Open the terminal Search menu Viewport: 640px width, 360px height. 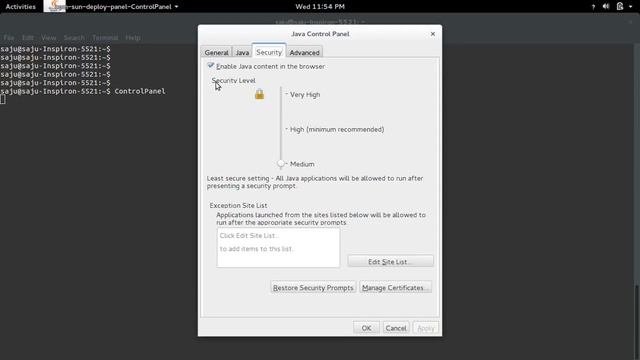(x=74, y=38)
